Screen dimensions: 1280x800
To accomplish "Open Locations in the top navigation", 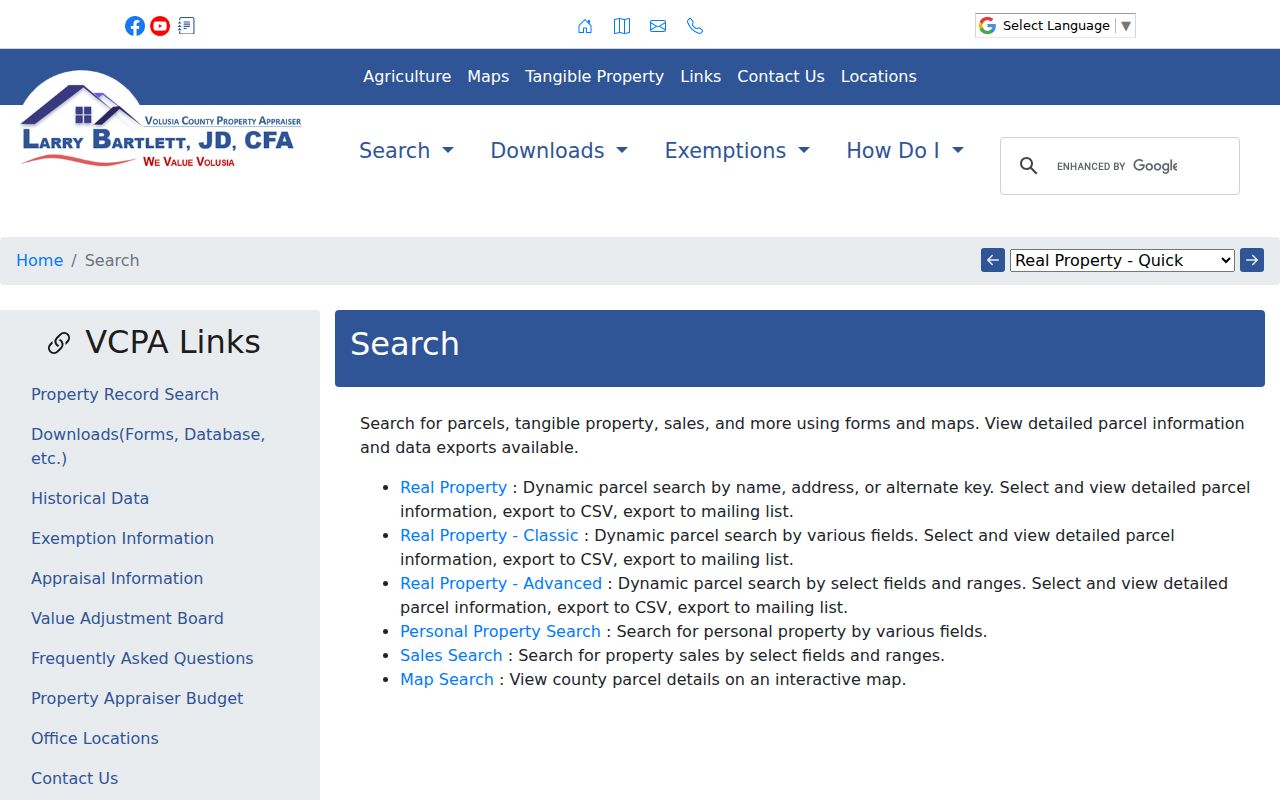I will tap(878, 77).
